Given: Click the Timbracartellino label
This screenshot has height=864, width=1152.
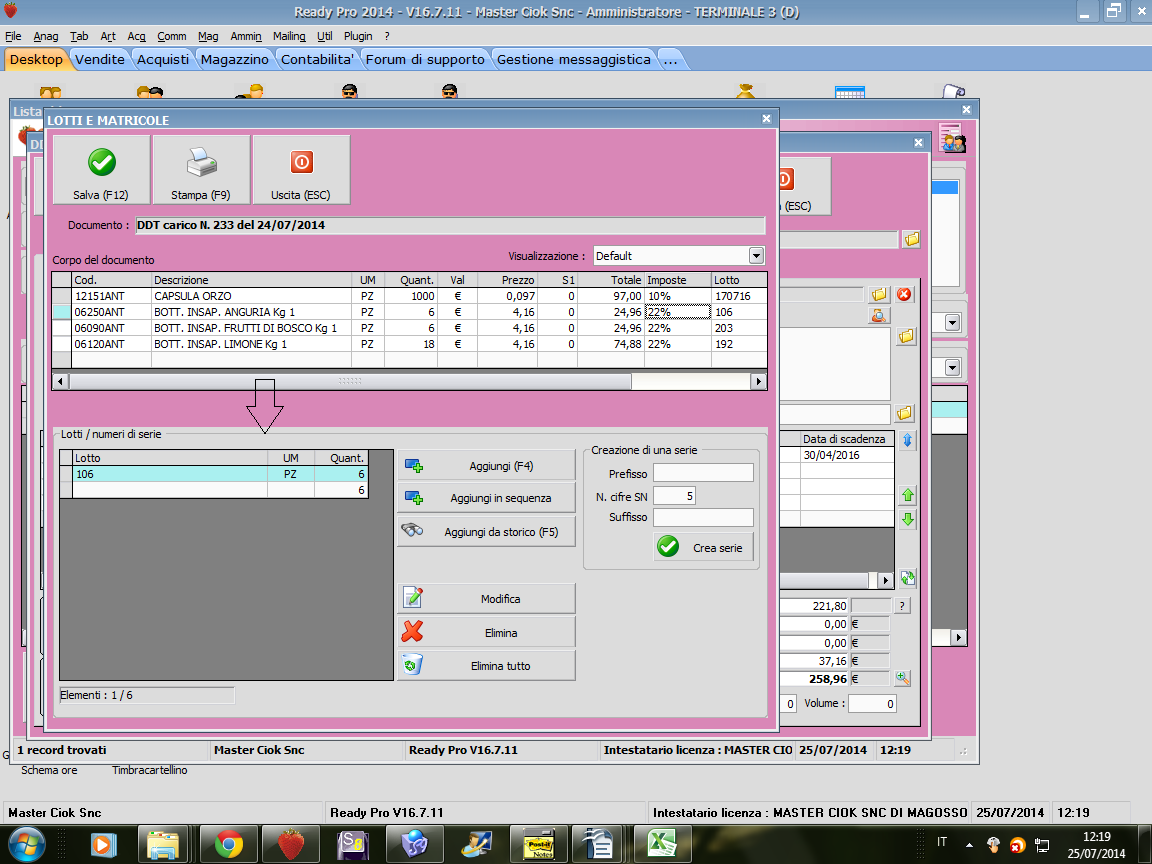Looking at the screenshot, I should [150, 770].
